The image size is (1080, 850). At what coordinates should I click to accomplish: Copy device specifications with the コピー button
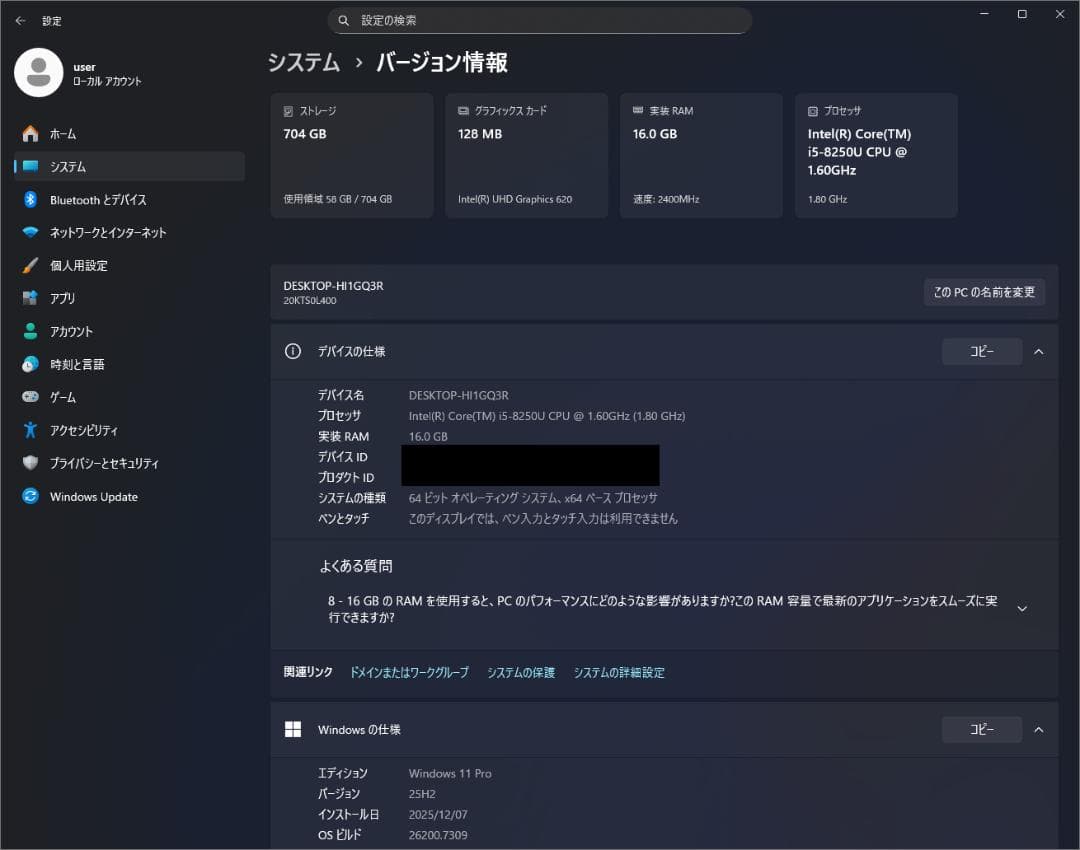[x=981, y=351]
